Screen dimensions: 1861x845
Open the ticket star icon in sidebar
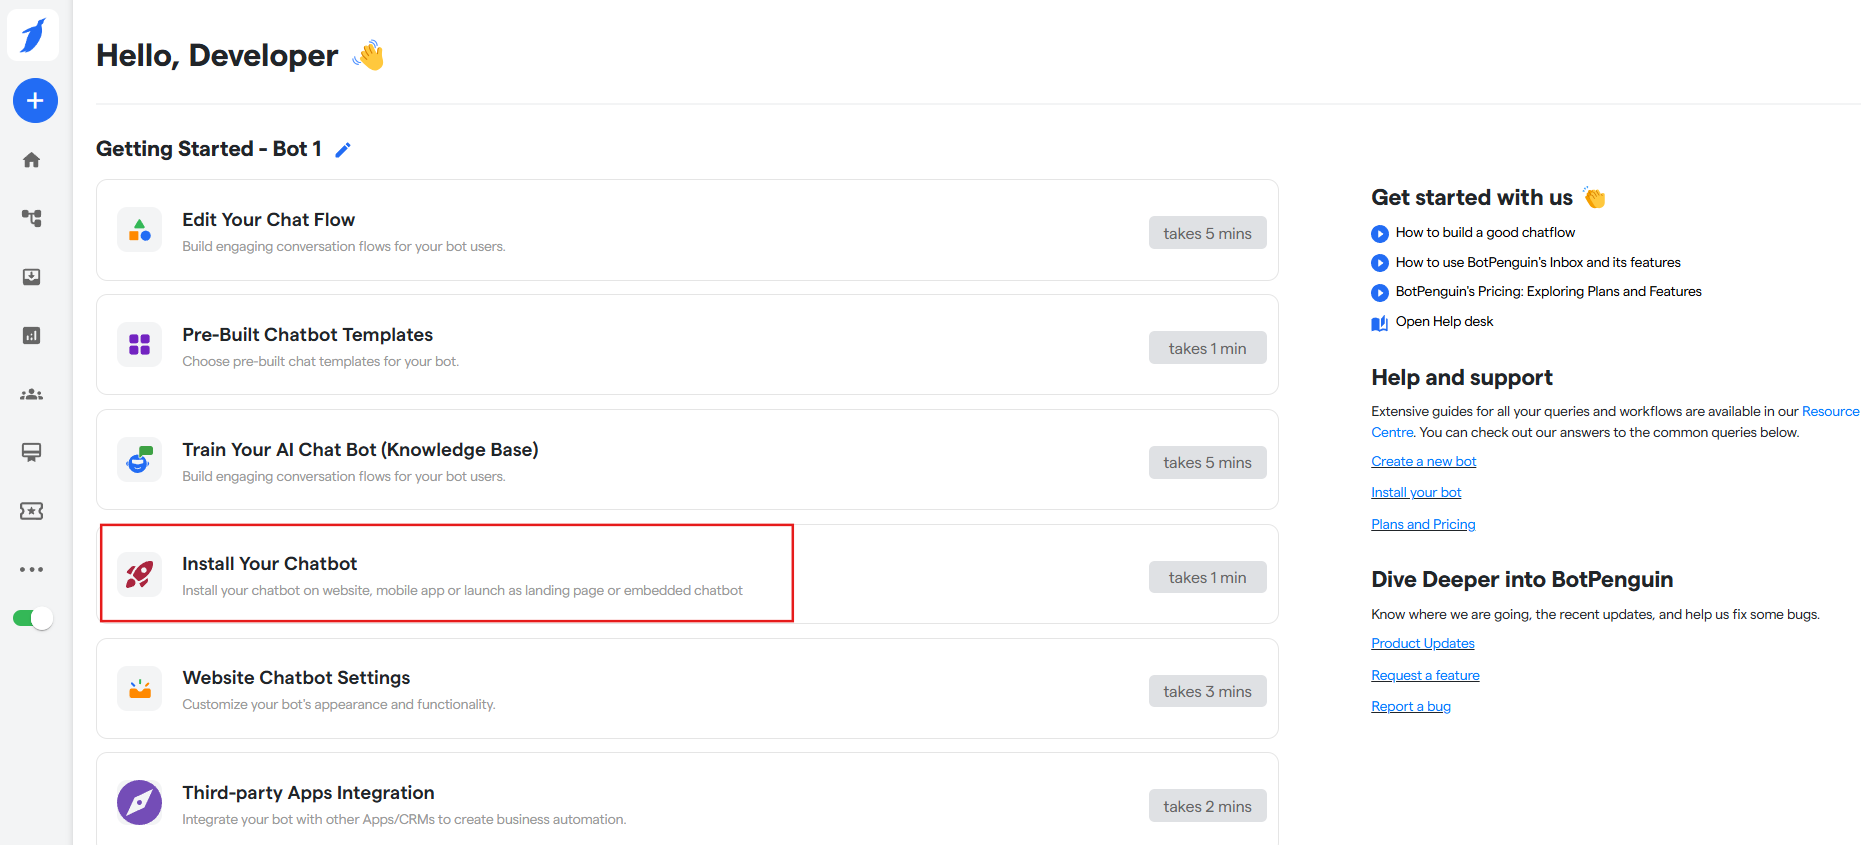[32, 511]
